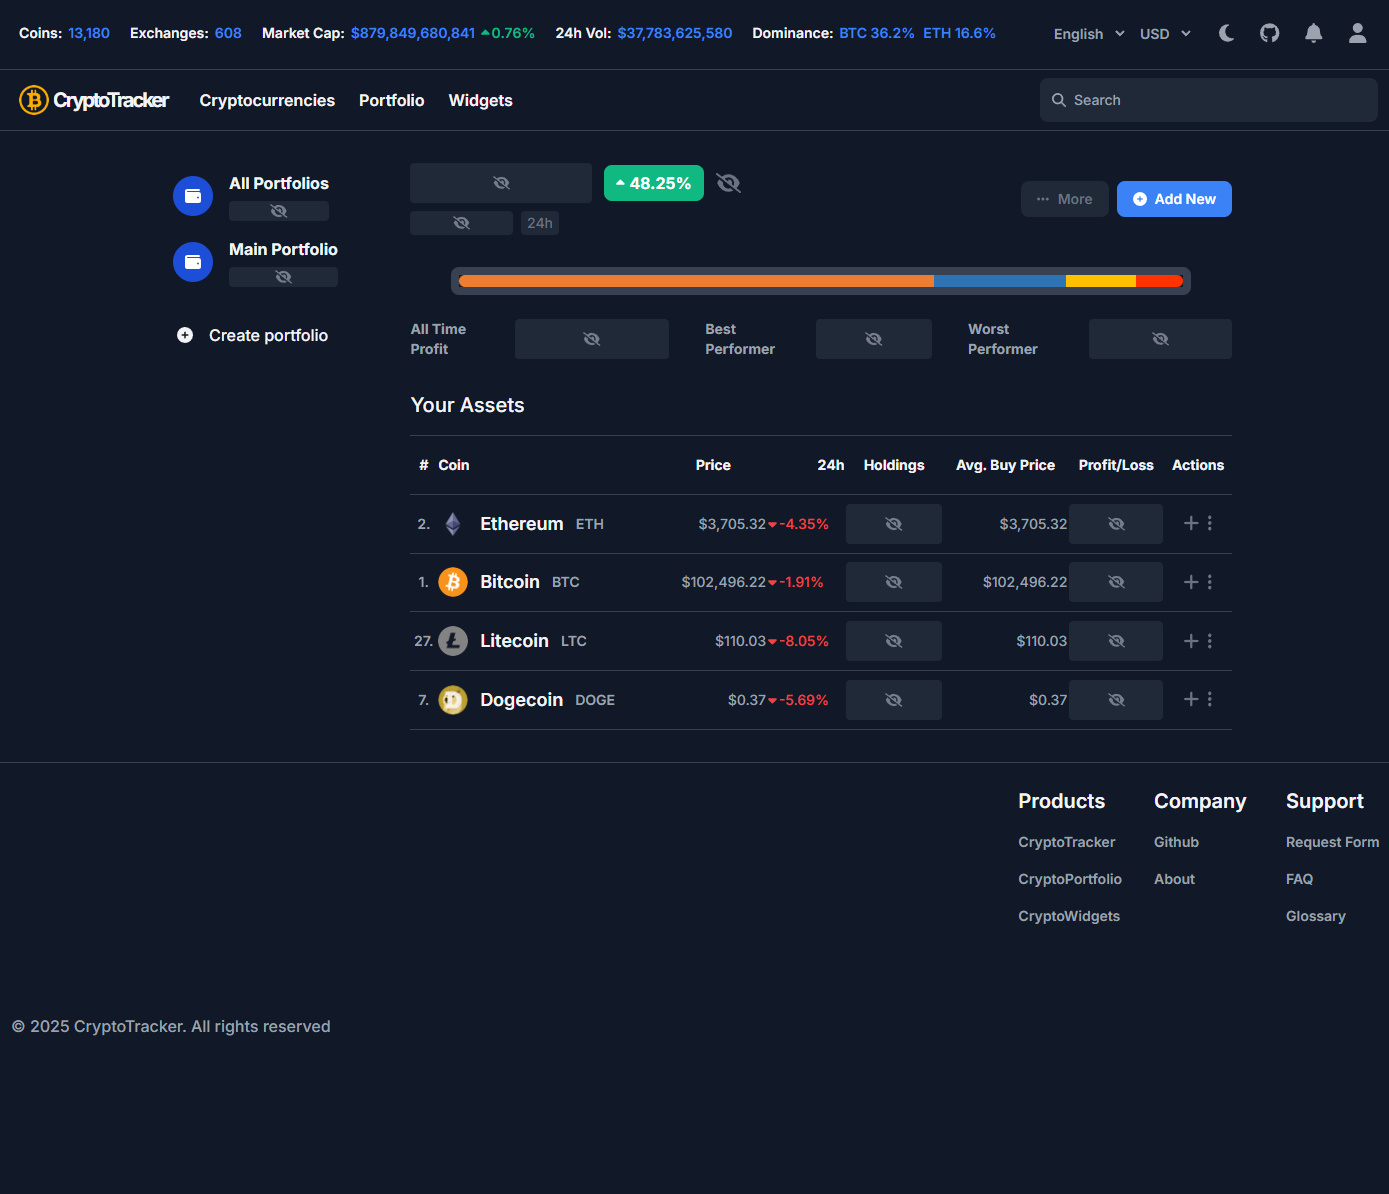
Task: Click the Ethereum coin icon
Action: click(x=453, y=524)
